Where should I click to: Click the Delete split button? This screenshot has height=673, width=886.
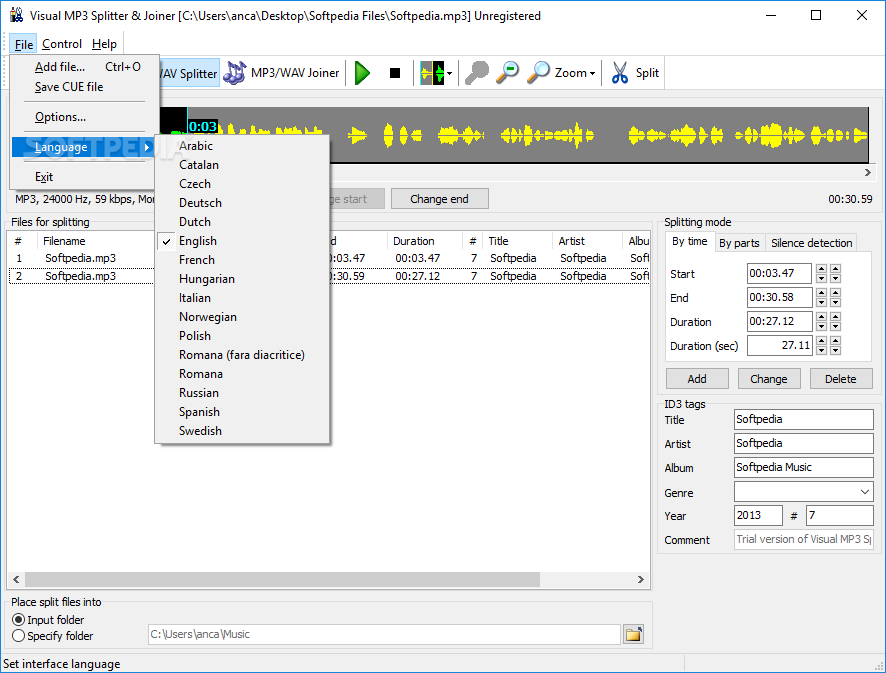(841, 379)
